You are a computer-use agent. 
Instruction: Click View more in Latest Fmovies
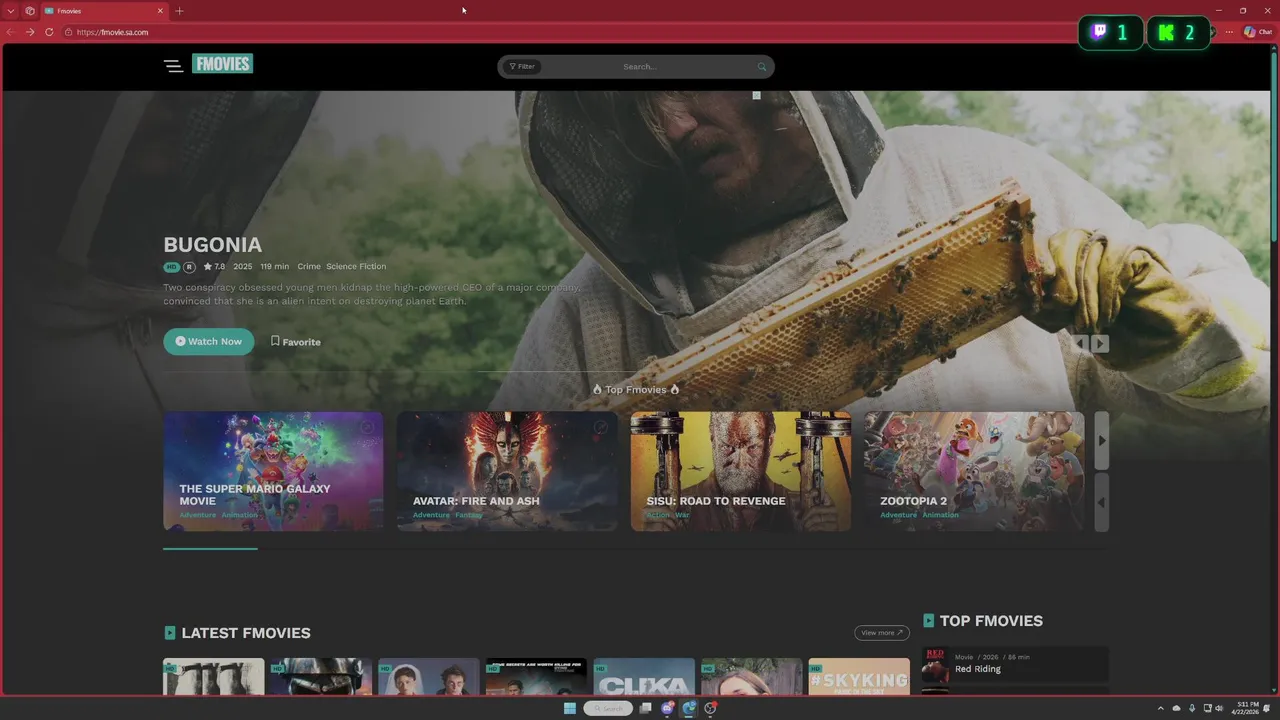coord(882,633)
